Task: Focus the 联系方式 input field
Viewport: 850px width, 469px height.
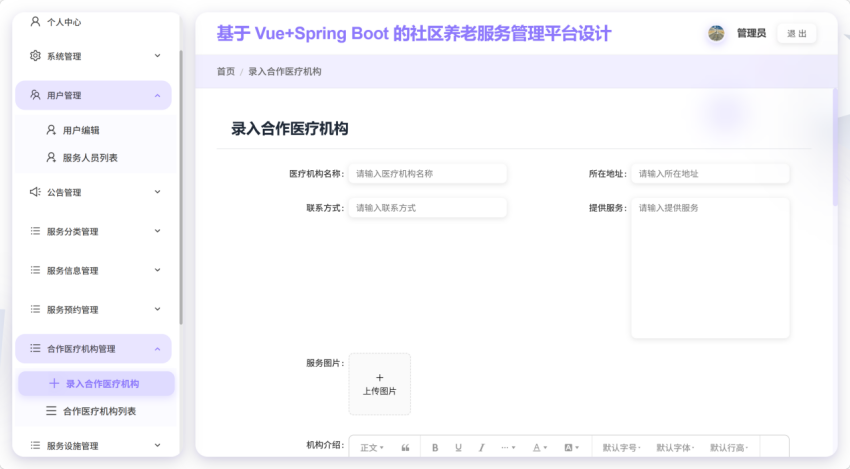Action: pyautogui.click(x=427, y=208)
